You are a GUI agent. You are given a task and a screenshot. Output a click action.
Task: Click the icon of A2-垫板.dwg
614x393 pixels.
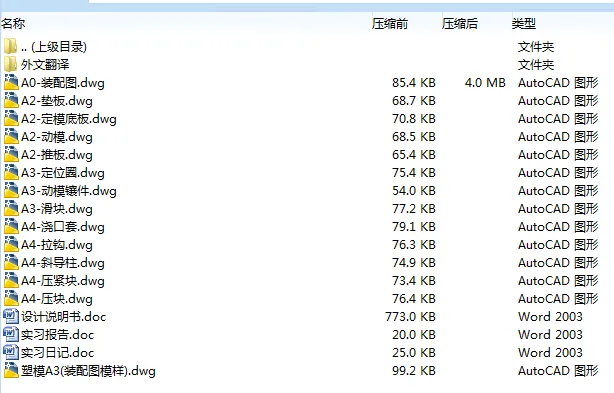click(x=11, y=101)
